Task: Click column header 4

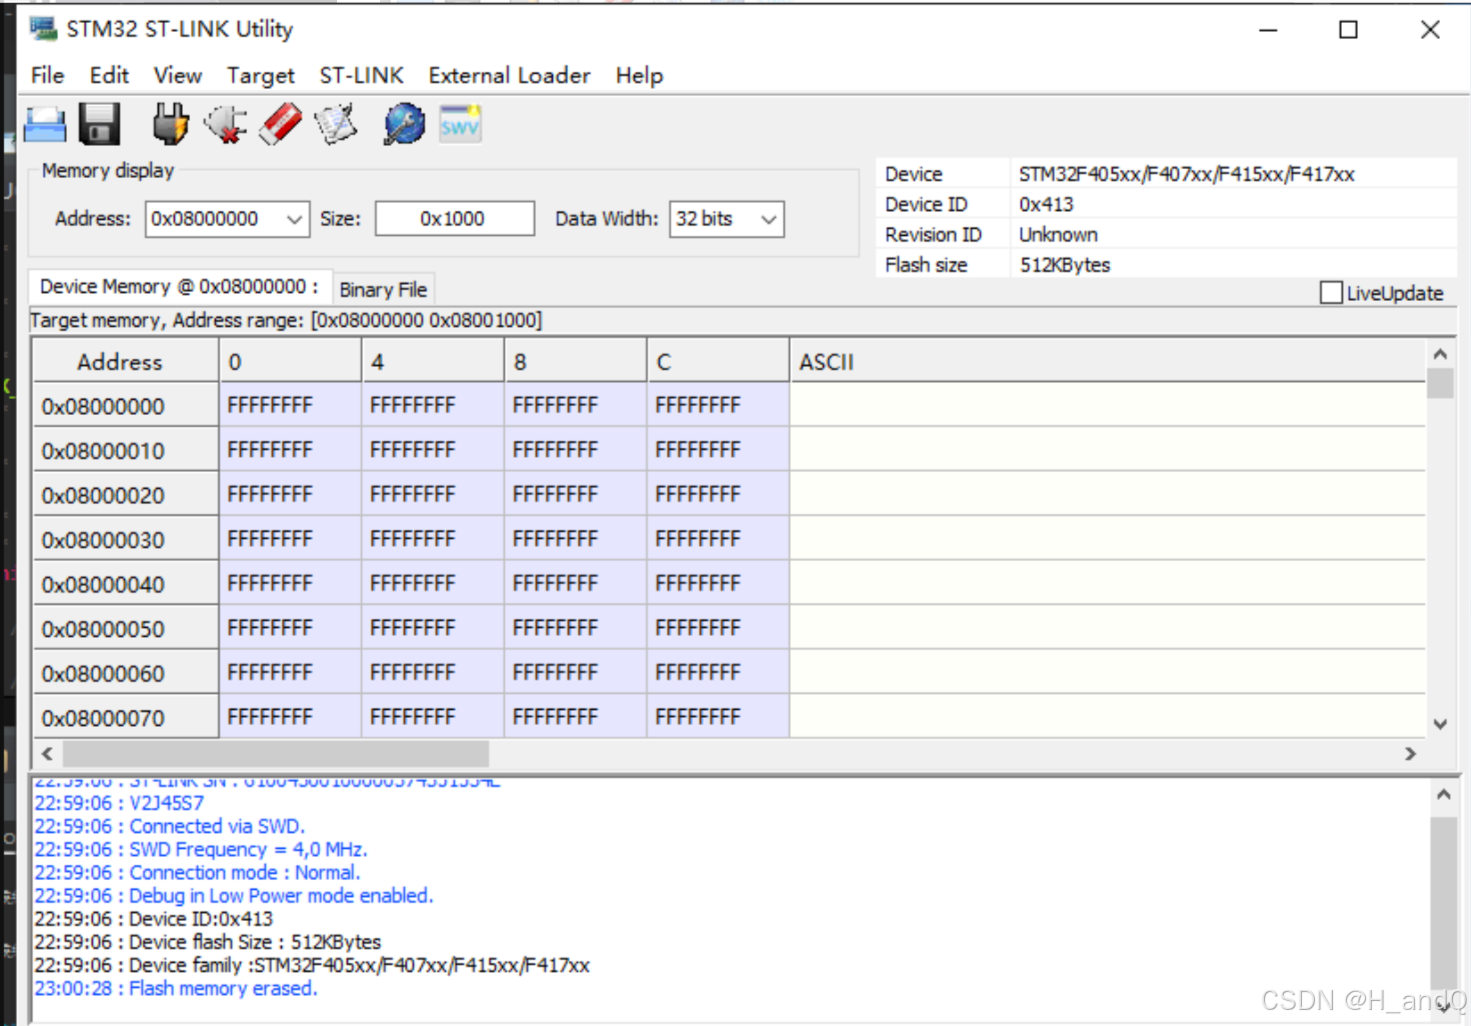Action: (x=433, y=361)
